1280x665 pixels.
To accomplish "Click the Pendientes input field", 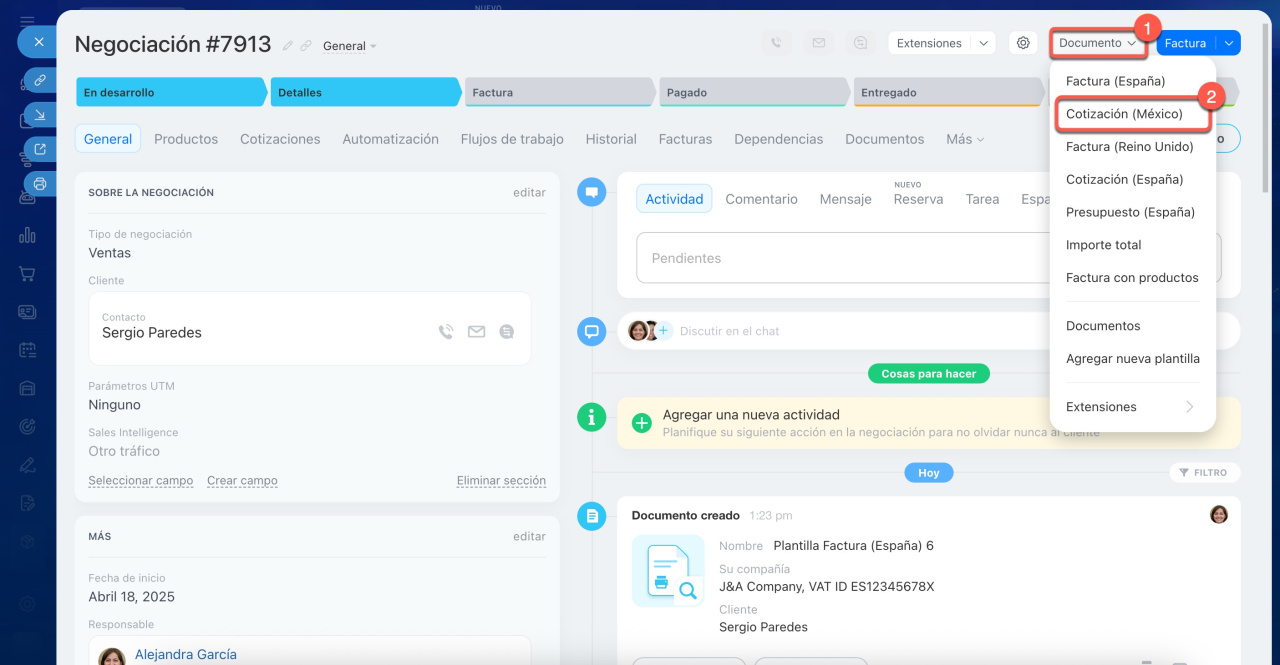I will (840, 258).
